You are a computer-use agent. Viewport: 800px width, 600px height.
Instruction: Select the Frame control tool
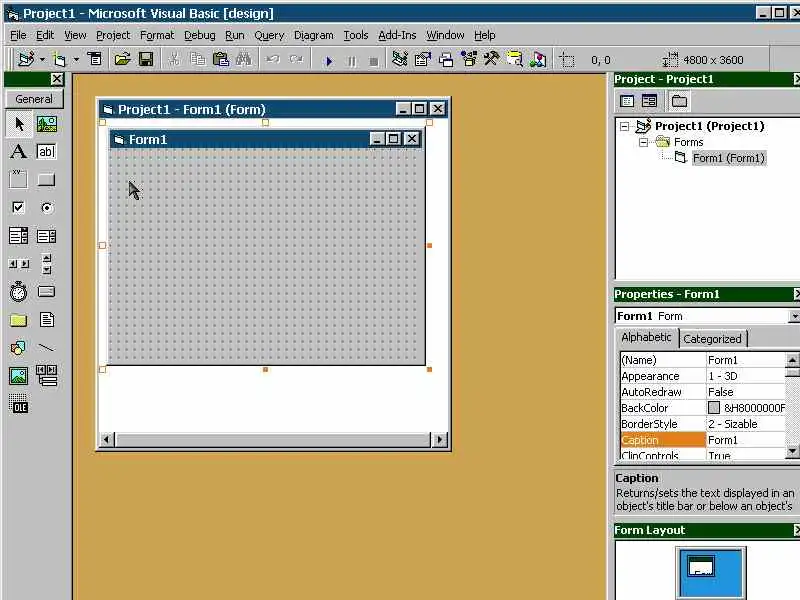pos(19,179)
